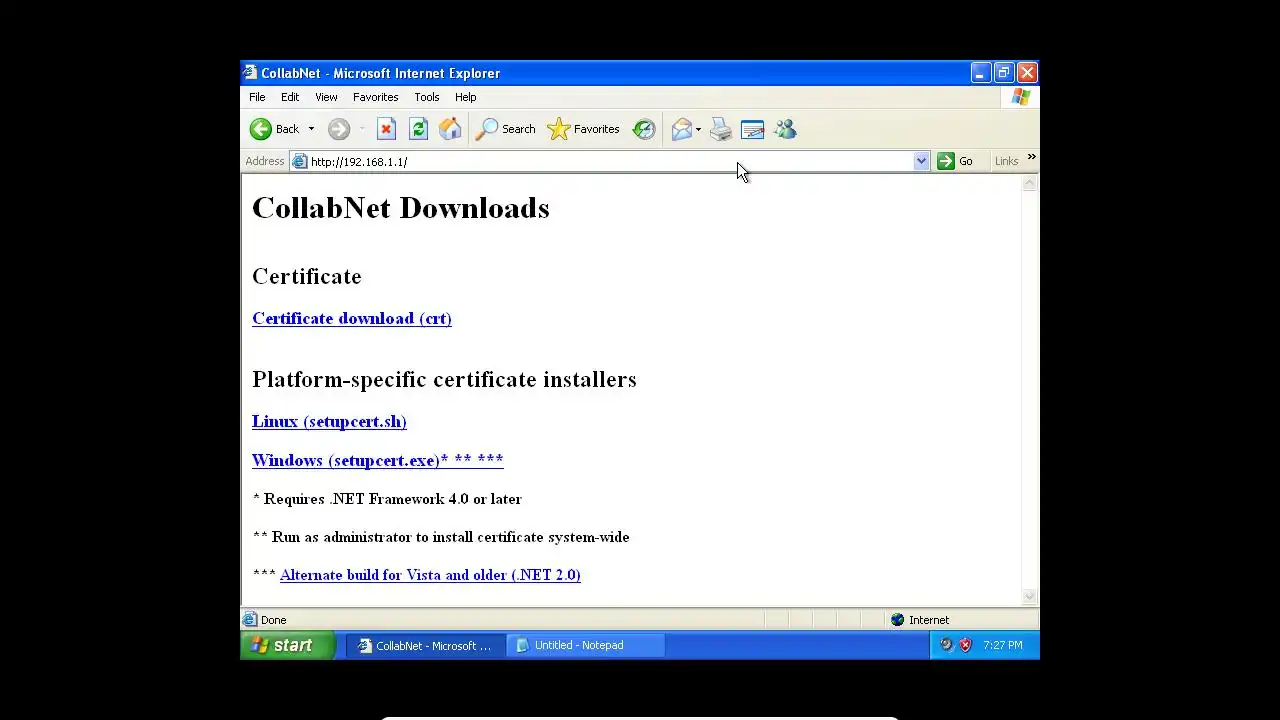Expand the Links toolbar chevron
This screenshot has width=1280, height=720.
pyautogui.click(x=1031, y=157)
